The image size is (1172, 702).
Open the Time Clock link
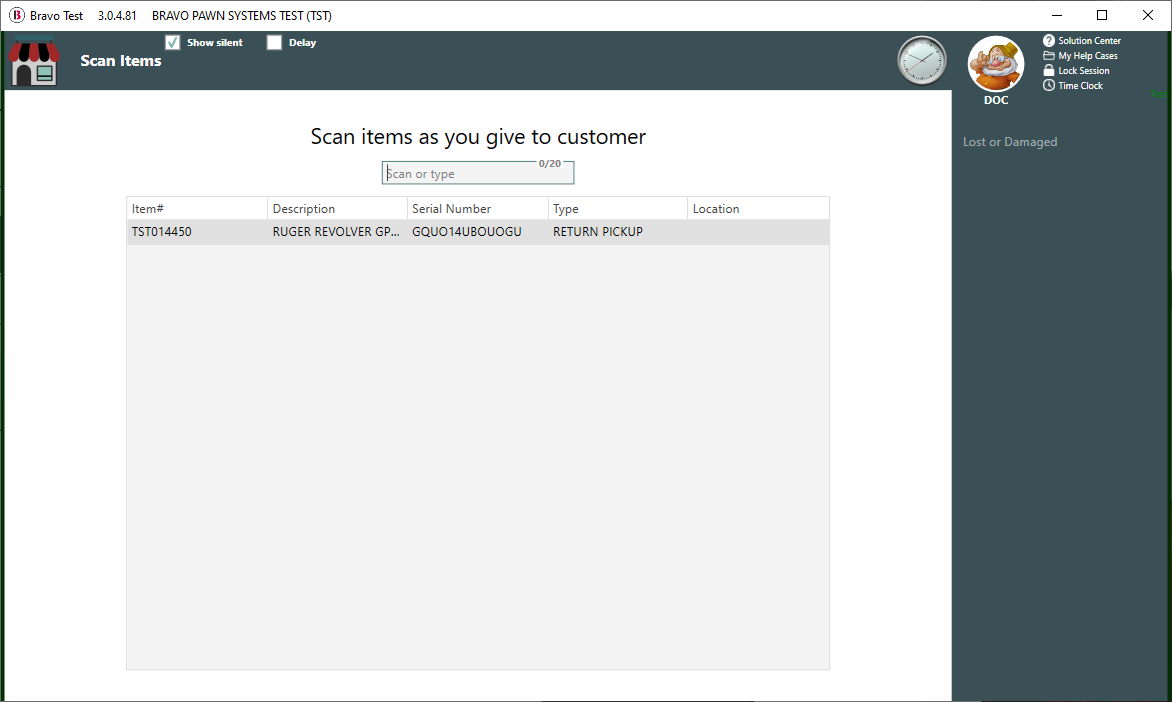coord(1080,86)
